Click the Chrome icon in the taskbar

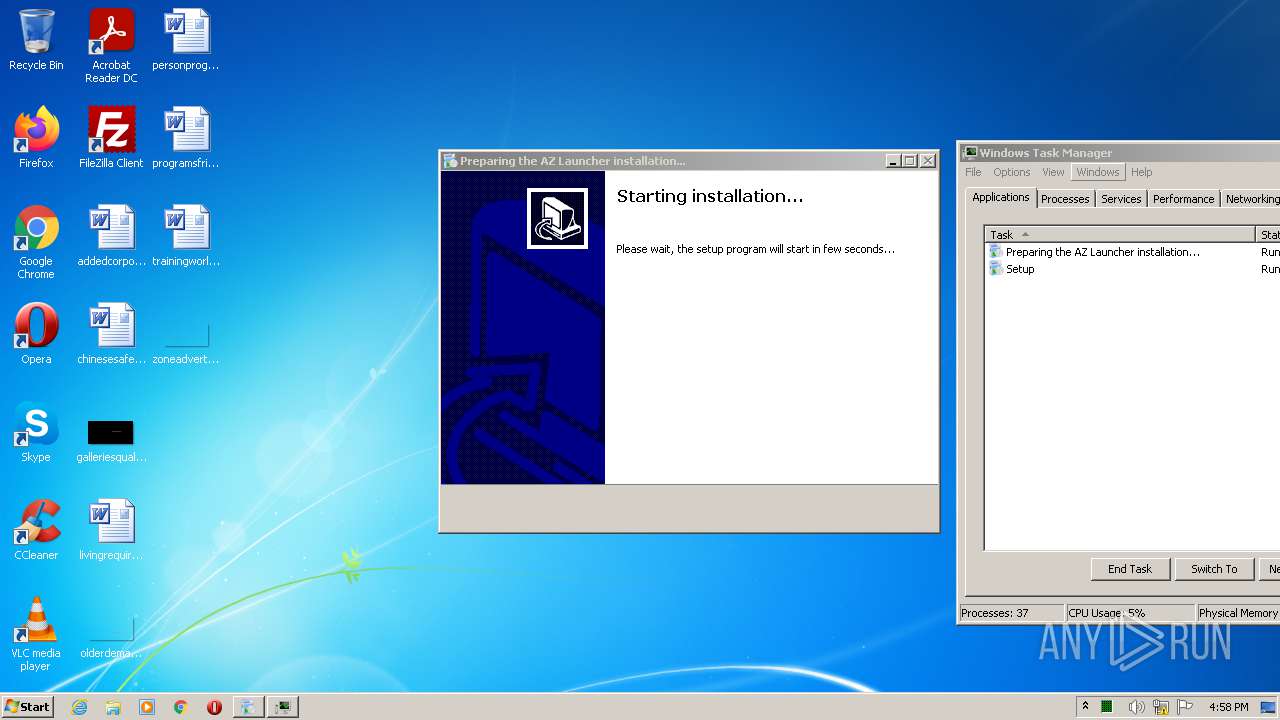pos(181,707)
